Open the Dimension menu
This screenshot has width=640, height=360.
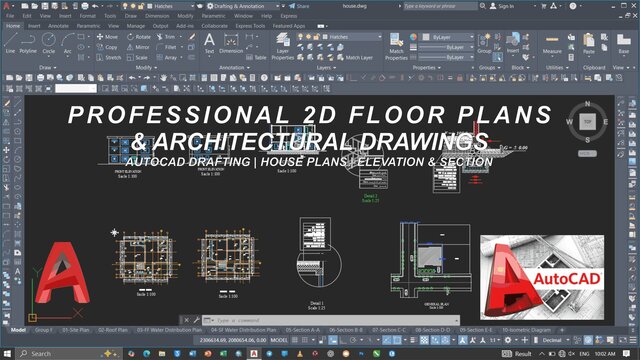[x=157, y=16]
